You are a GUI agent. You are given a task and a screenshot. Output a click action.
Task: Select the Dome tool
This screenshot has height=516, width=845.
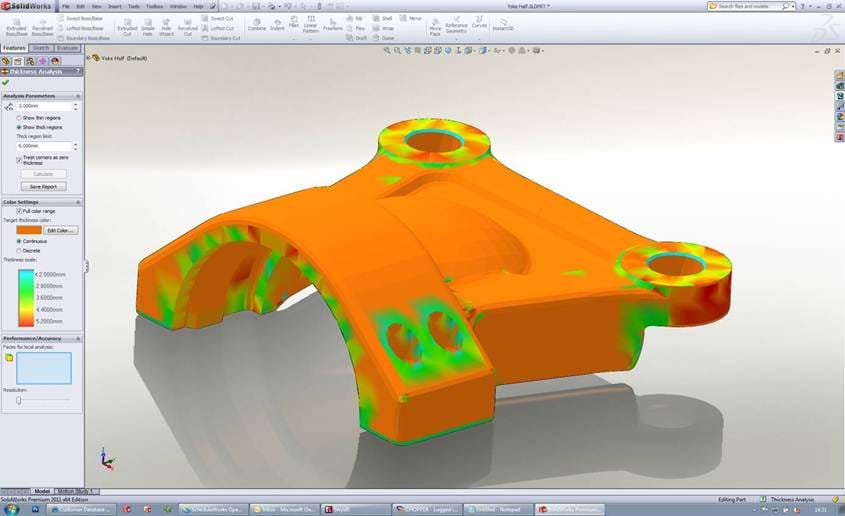click(384, 38)
